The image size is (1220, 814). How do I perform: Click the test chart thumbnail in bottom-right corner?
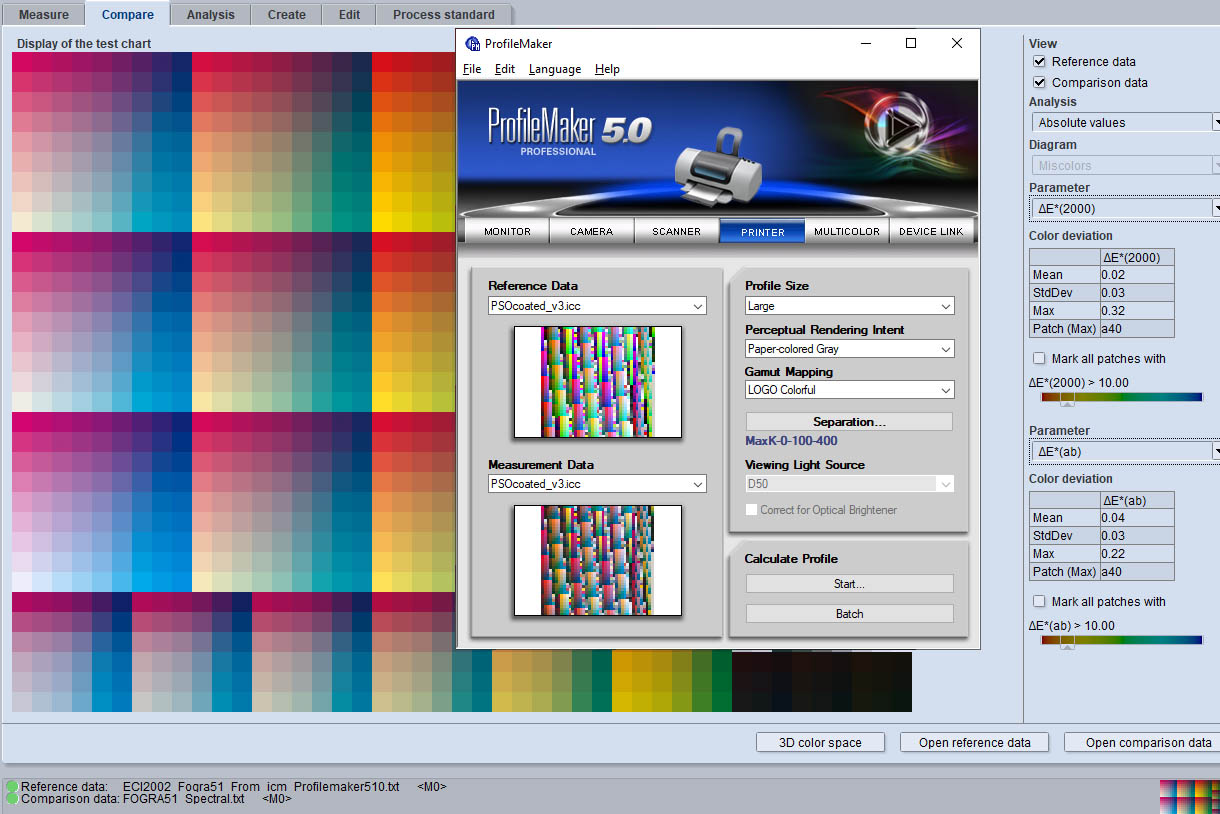pyautogui.click(x=1189, y=796)
